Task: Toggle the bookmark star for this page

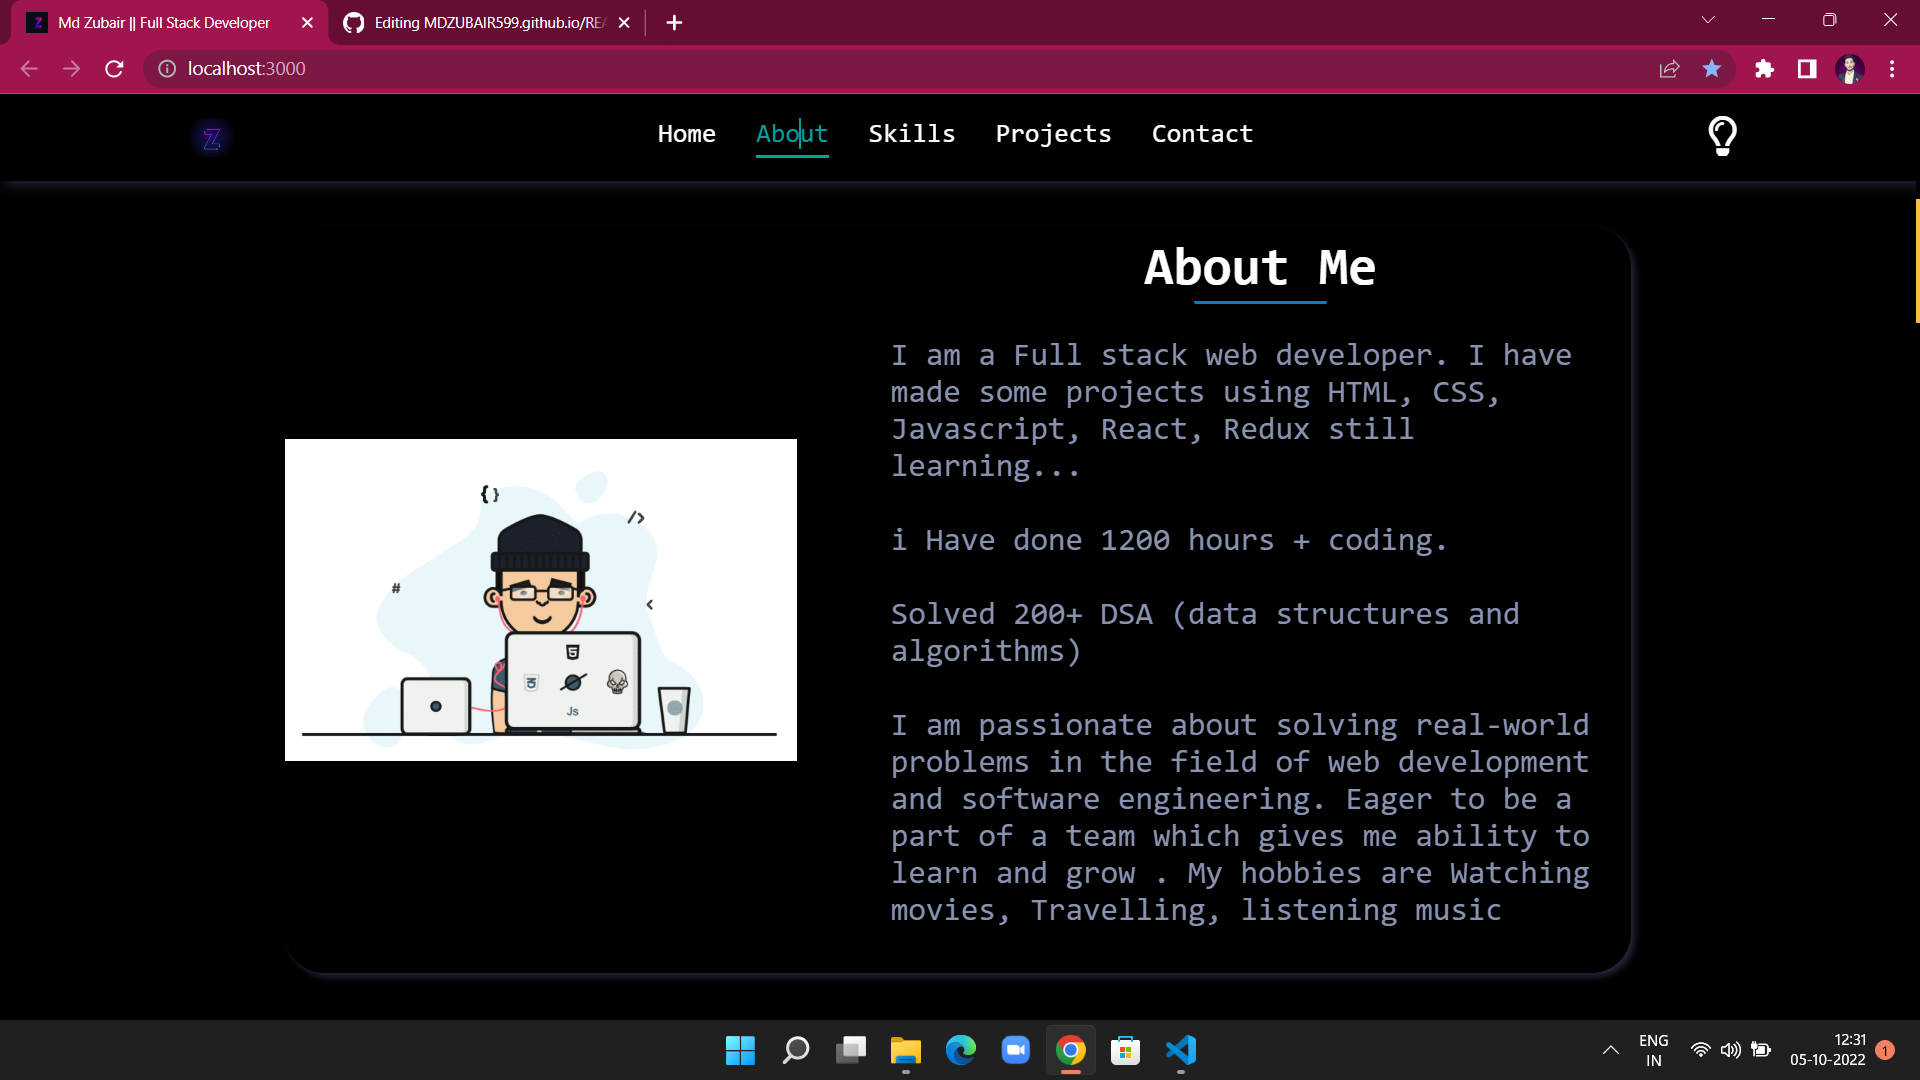Action: coord(1712,68)
